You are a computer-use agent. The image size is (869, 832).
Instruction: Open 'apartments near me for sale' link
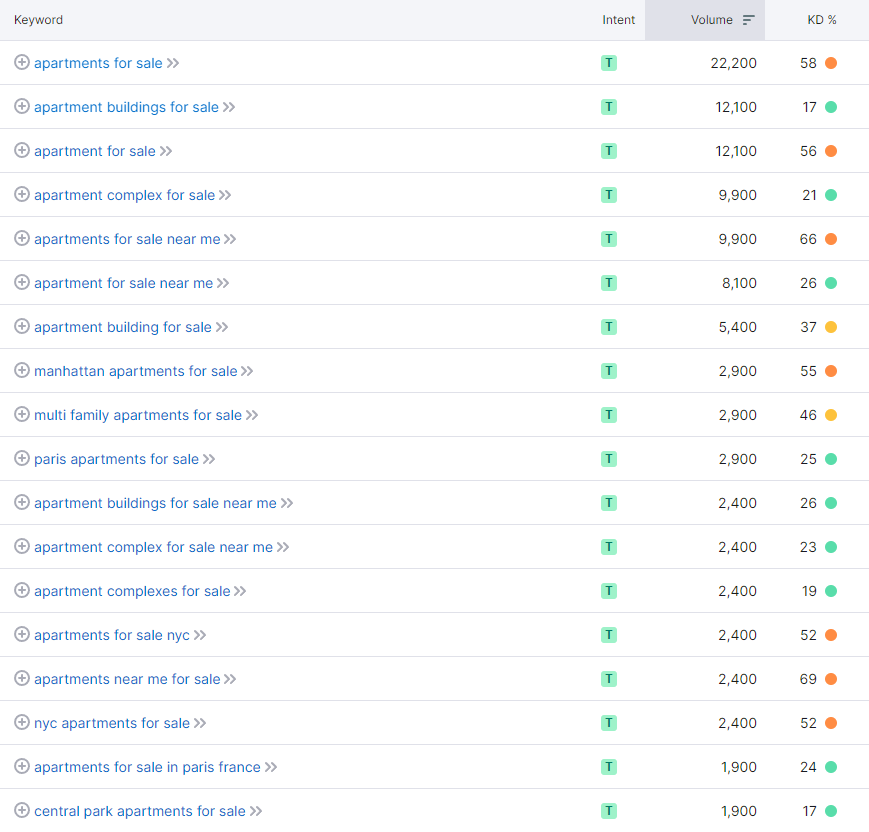click(127, 679)
